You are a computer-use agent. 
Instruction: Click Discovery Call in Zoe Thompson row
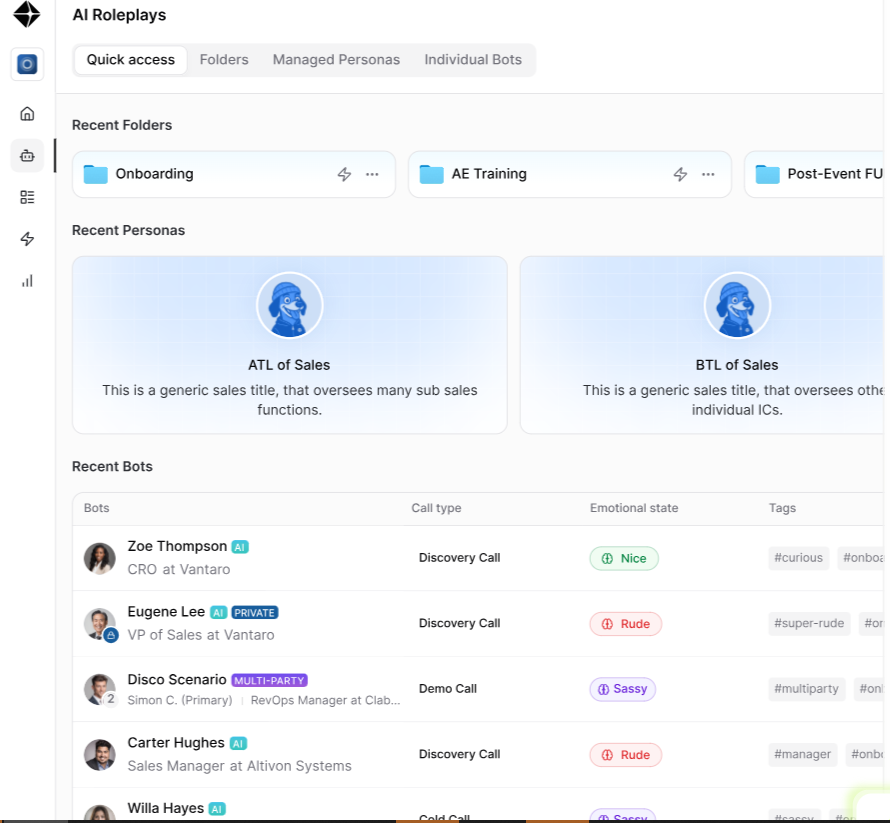pos(459,558)
